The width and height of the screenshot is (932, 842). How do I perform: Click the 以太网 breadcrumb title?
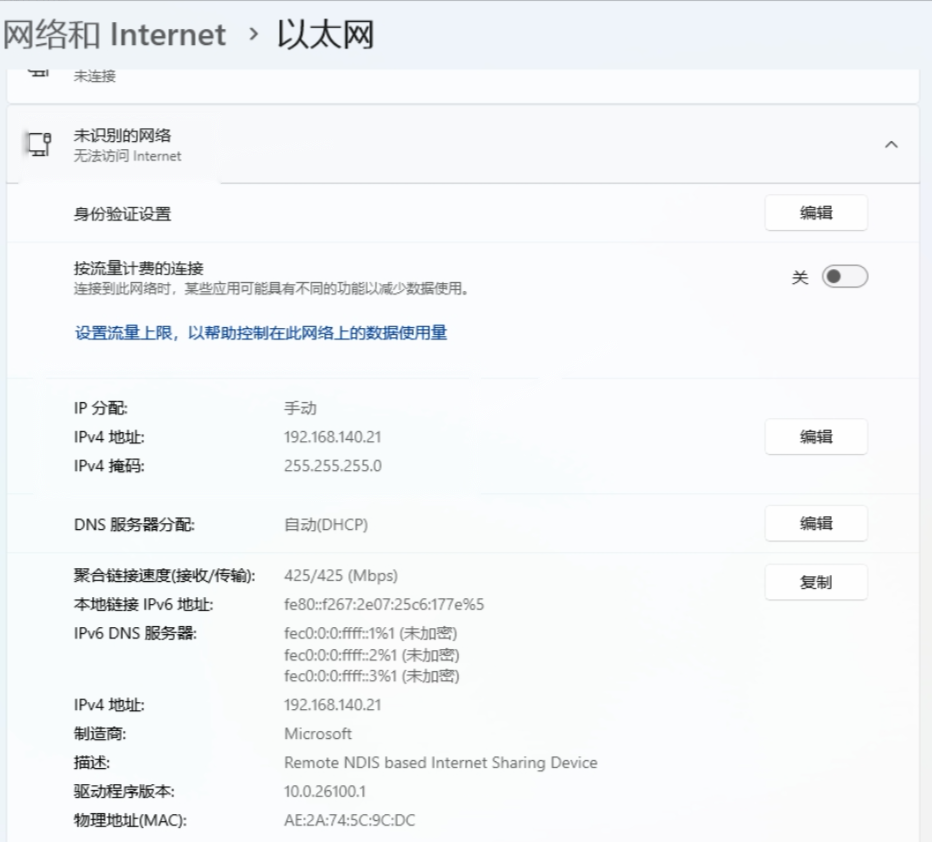tap(326, 34)
